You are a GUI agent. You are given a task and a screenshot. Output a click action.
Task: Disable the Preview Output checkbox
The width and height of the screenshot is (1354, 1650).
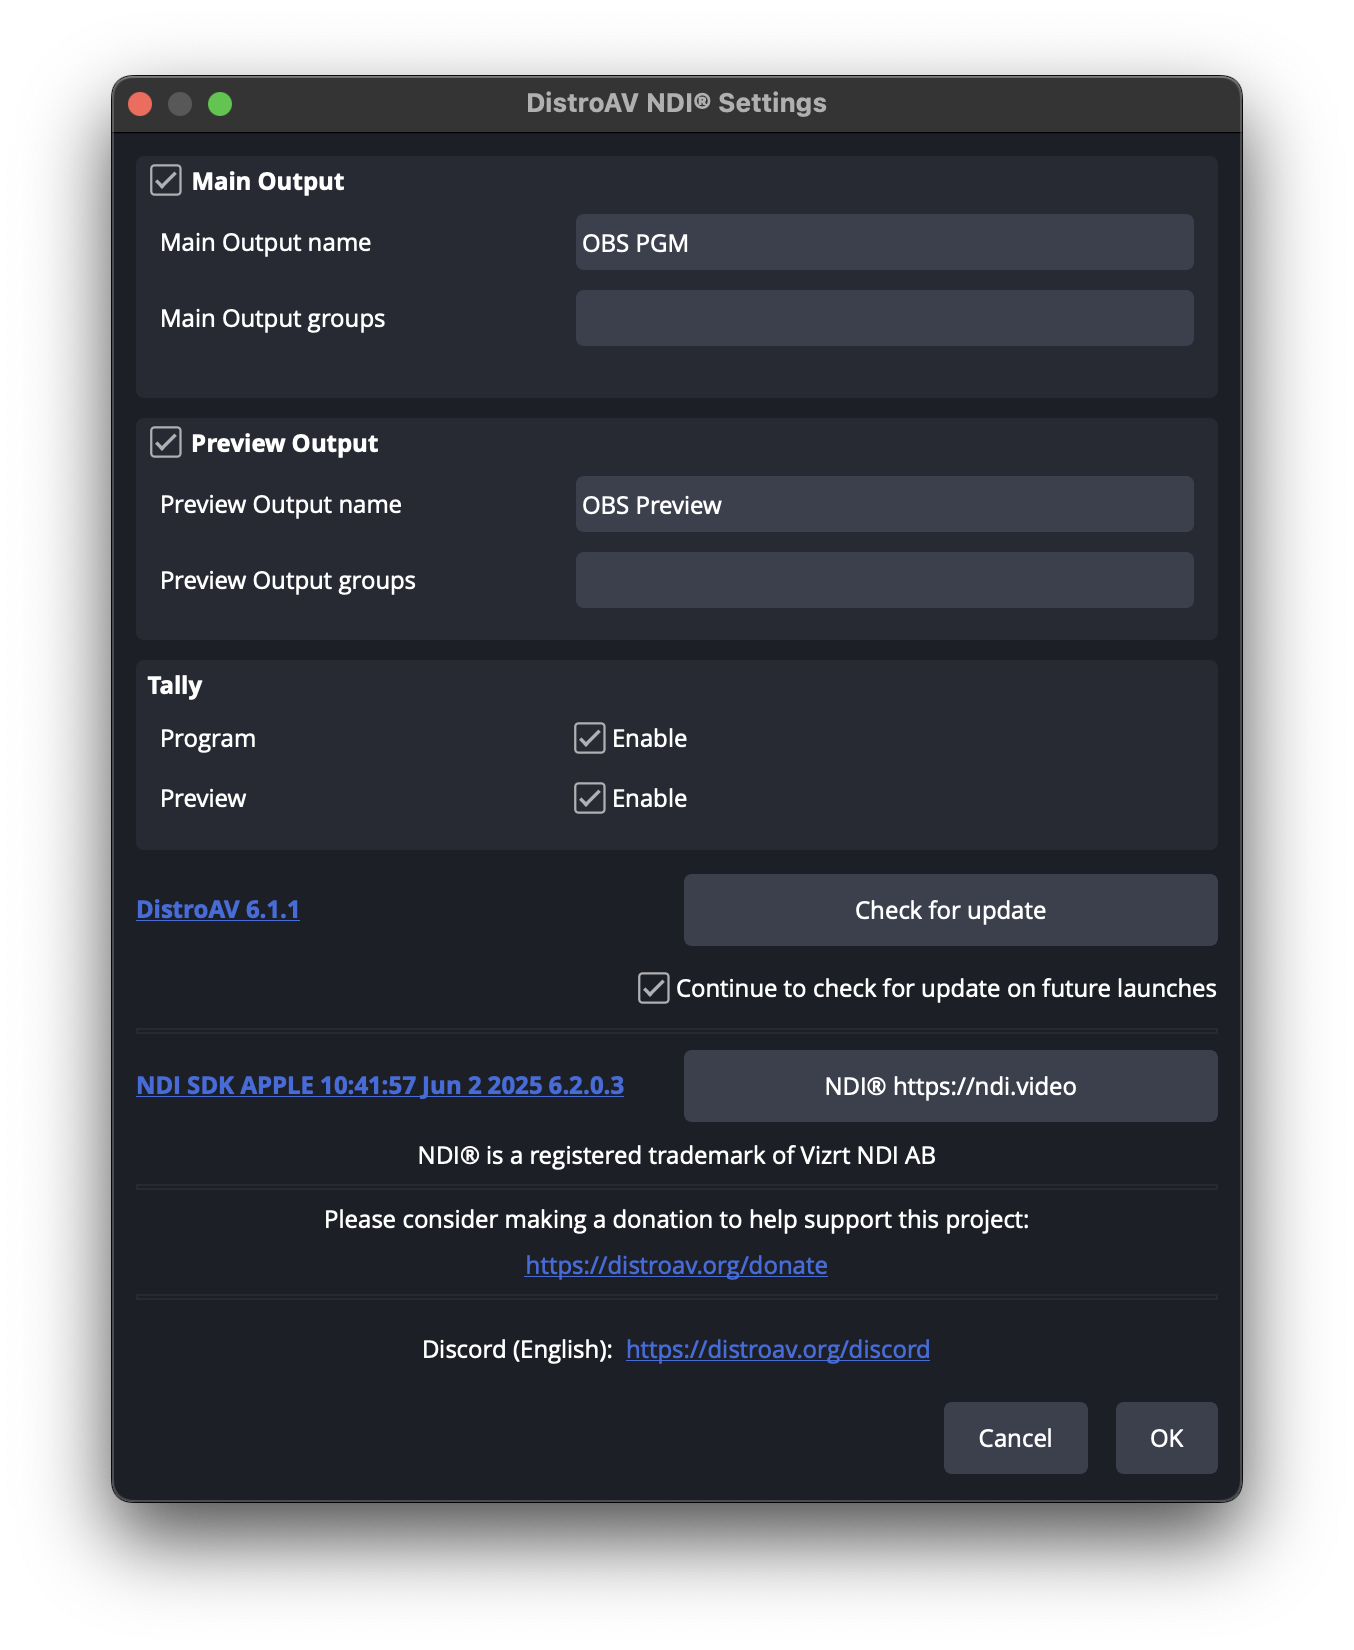(166, 443)
